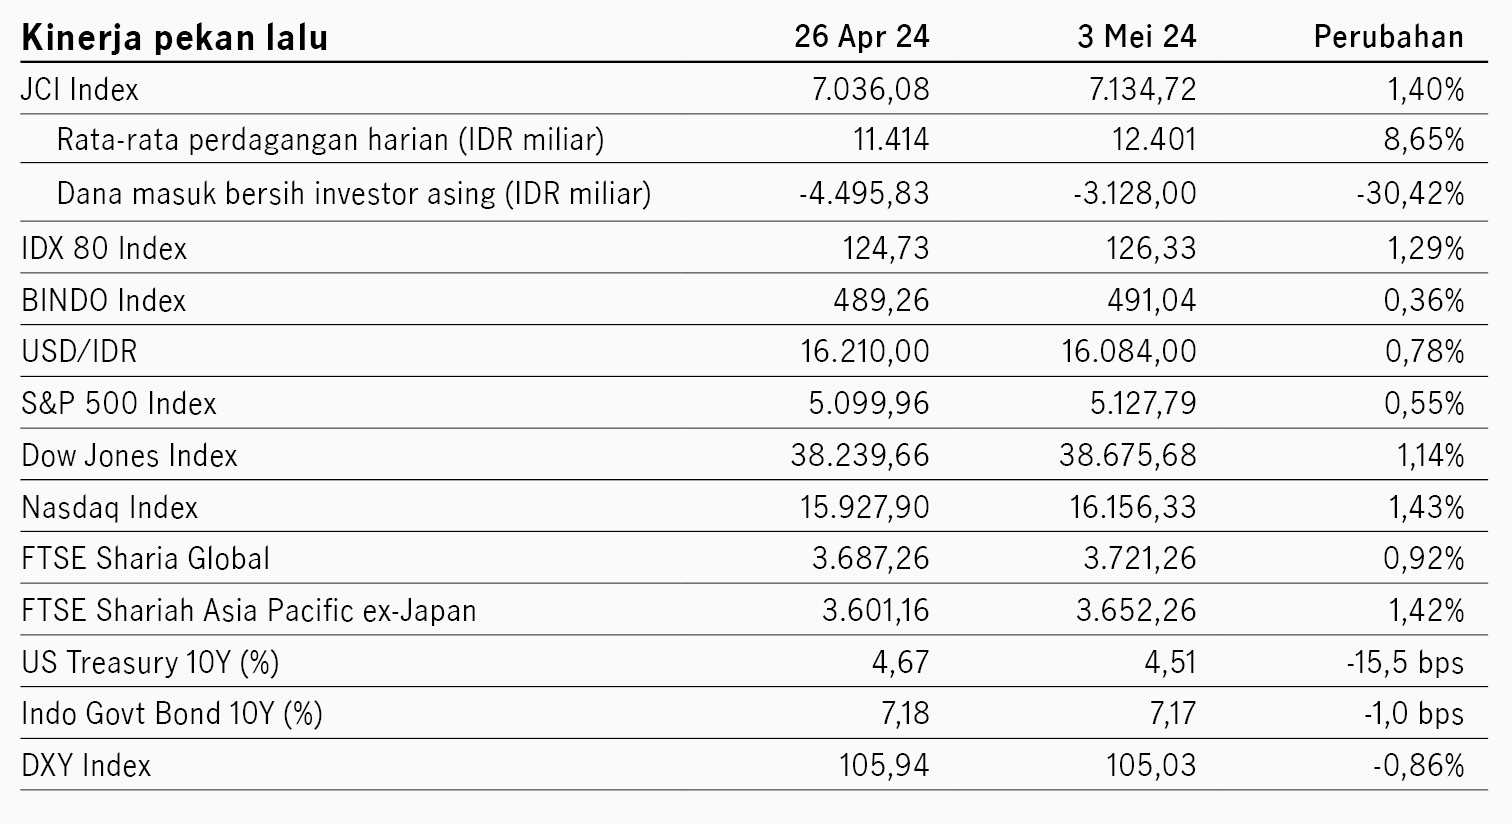The image size is (1512, 824).
Task: Click the 'Perubahan' column header
Action: pyautogui.click(x=1388, y=37)
